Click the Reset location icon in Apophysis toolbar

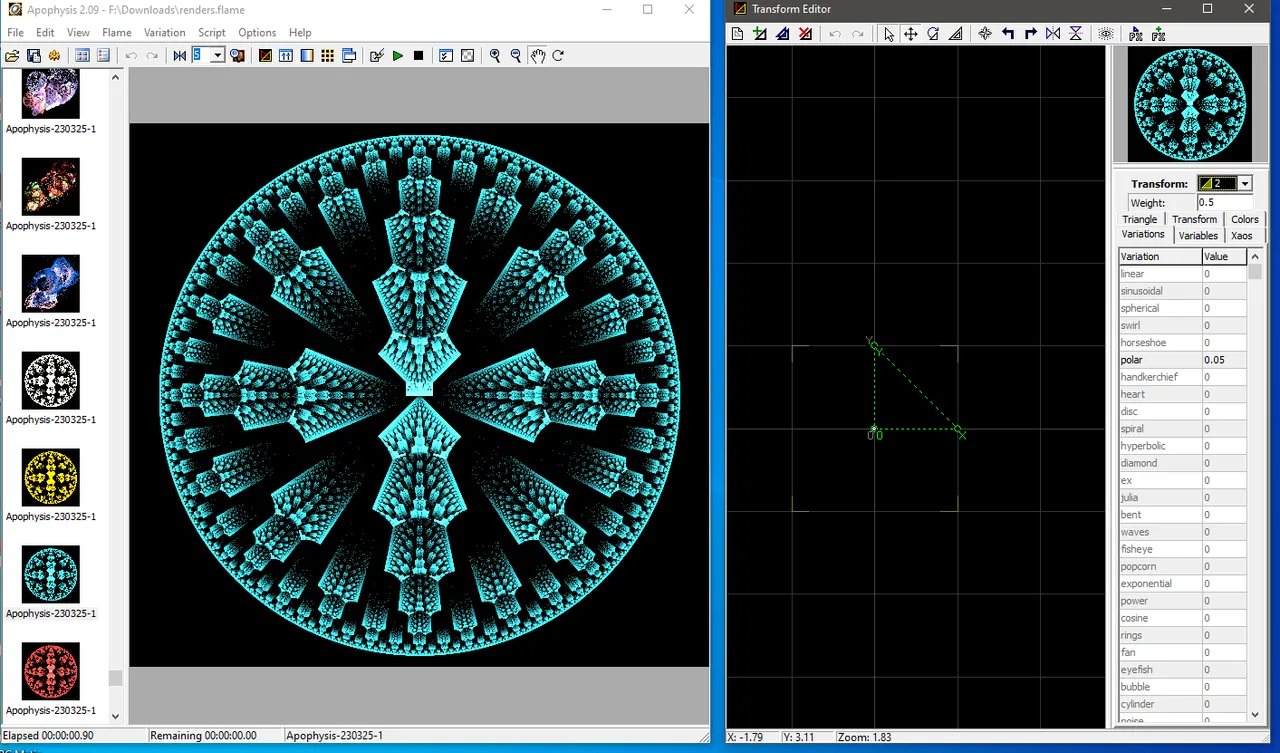click(x=180, y=56)
